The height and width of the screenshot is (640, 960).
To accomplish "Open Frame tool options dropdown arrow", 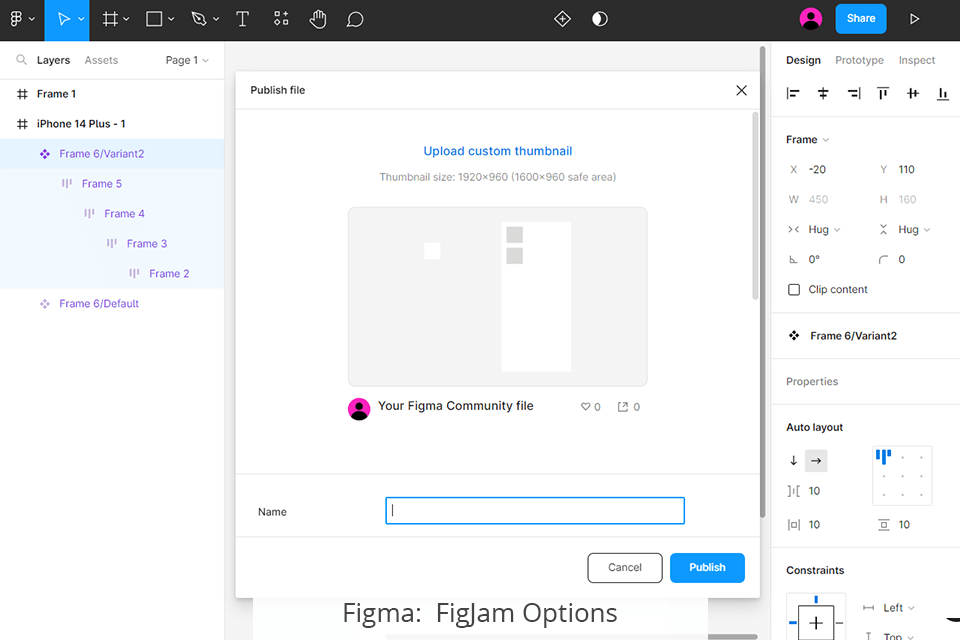I will click(126, 20).
